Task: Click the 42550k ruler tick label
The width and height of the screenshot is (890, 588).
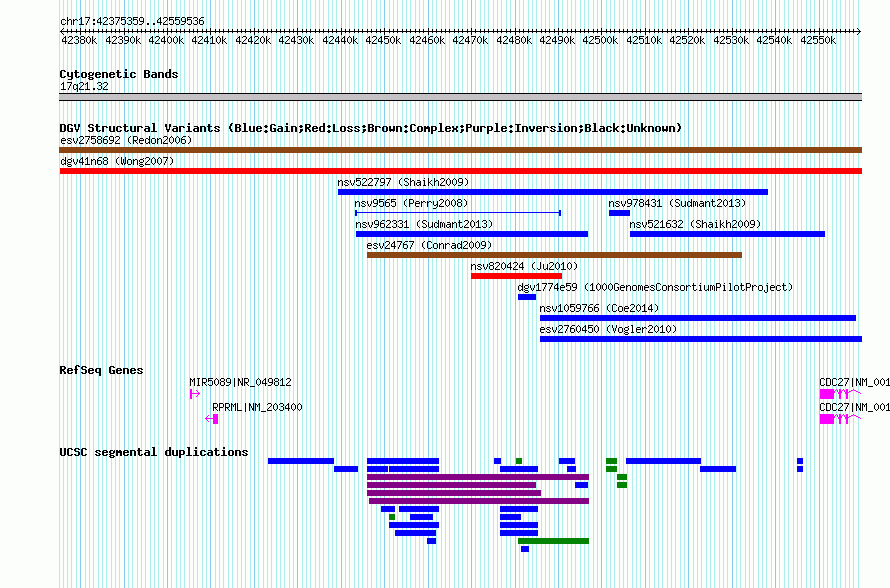Action: click(x=818, y=40)
